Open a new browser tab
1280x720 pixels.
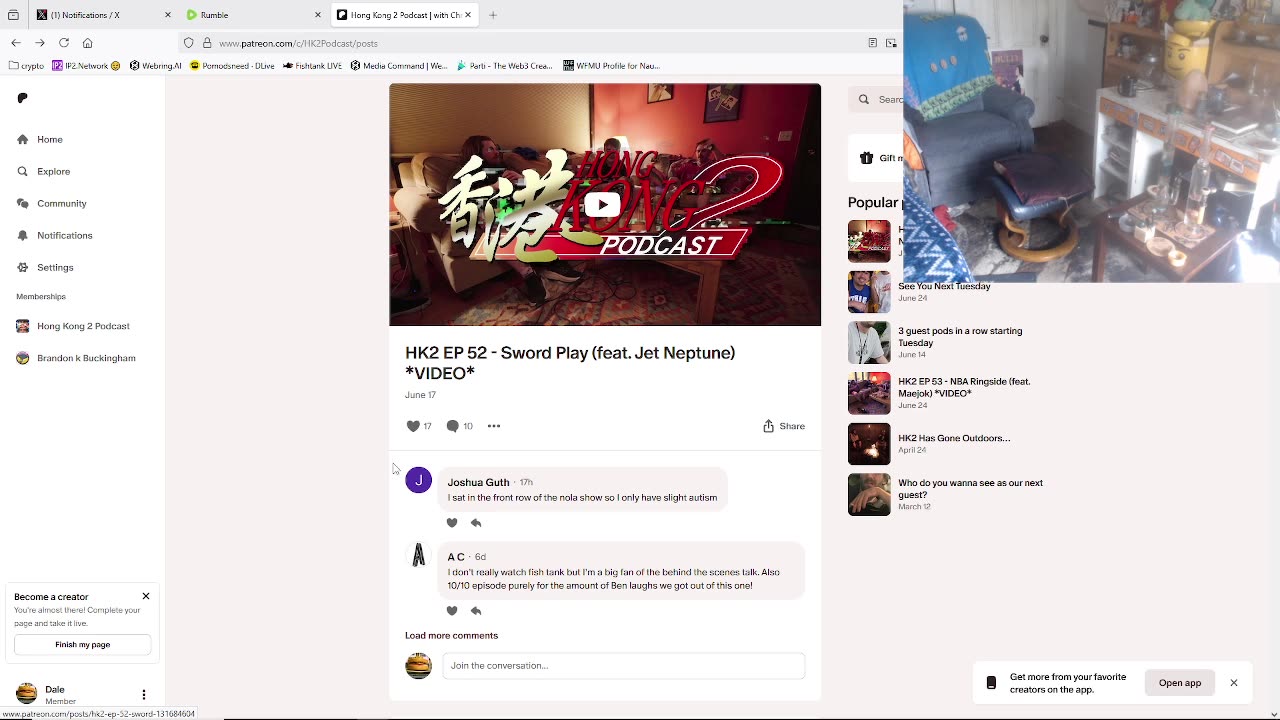click(x=493, y=15)
